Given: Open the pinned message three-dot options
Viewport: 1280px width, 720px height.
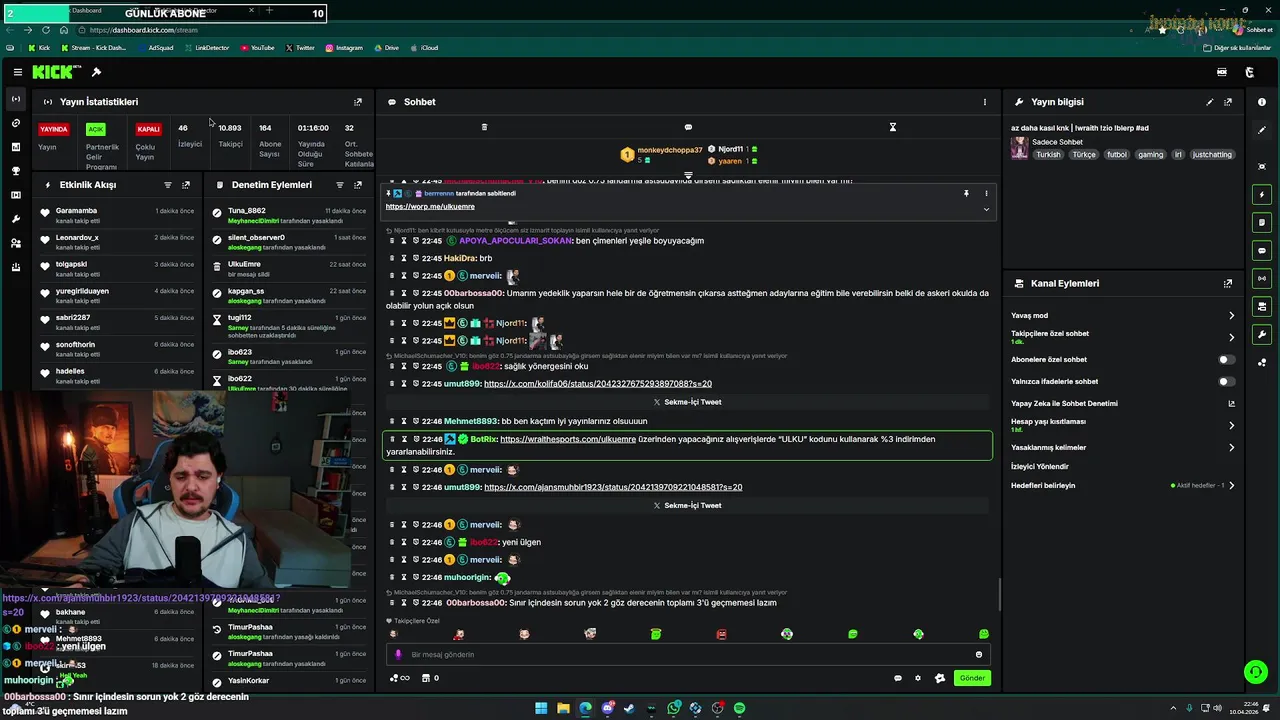Looking at the screenshot, I should tap(986, 193).
